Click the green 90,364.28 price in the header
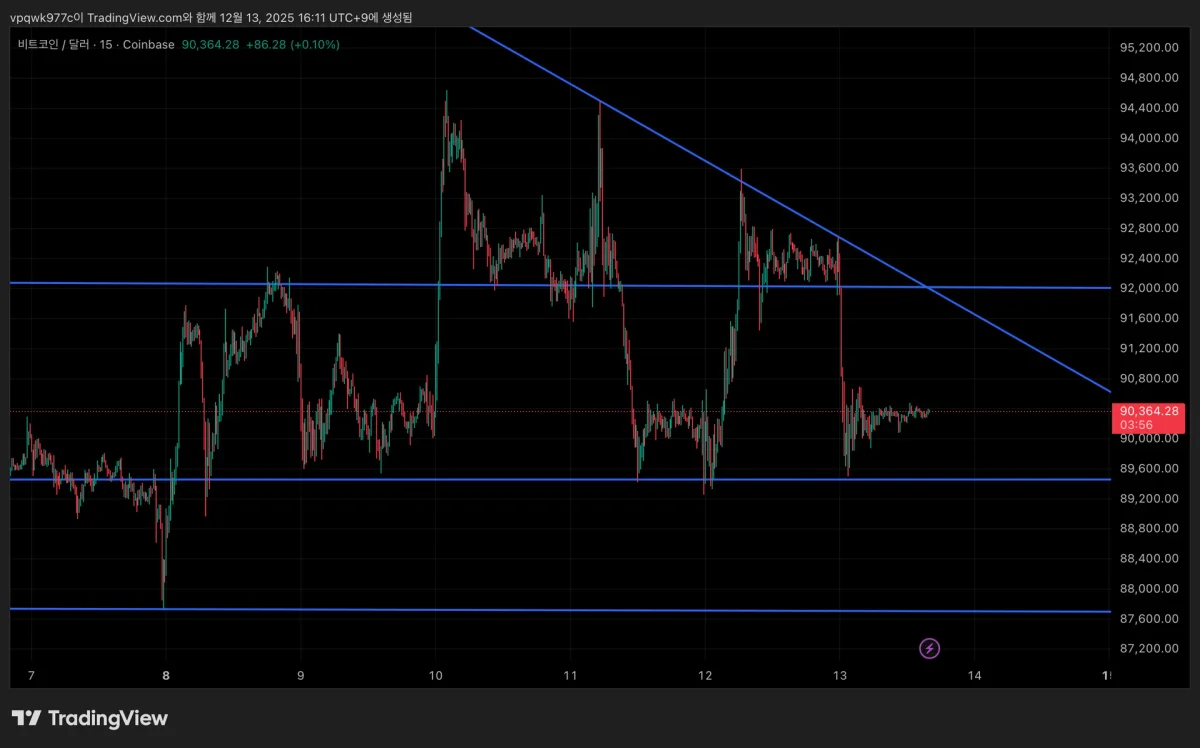 pos(210,44)
